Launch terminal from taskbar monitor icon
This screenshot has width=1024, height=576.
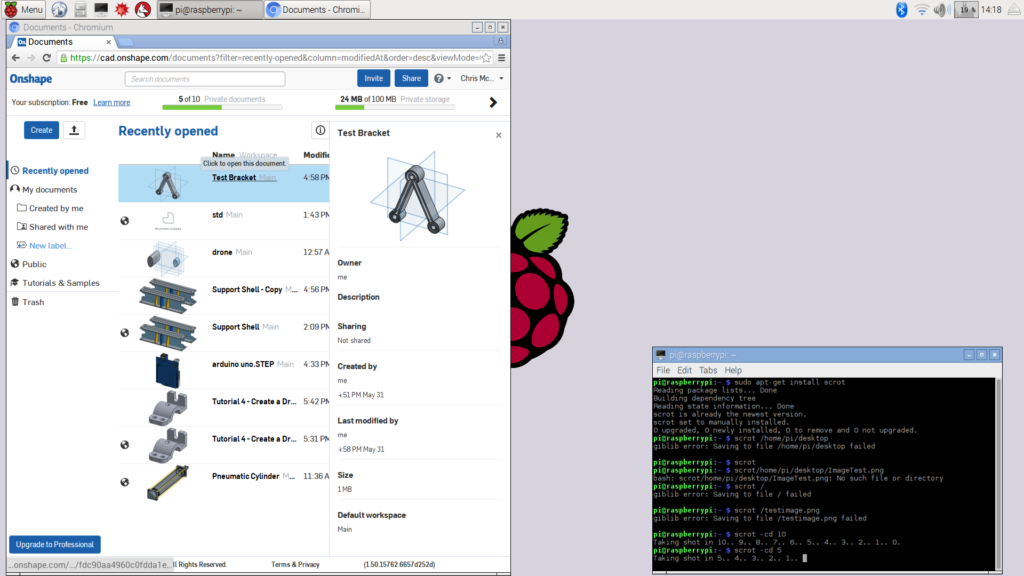pos(101,9)
